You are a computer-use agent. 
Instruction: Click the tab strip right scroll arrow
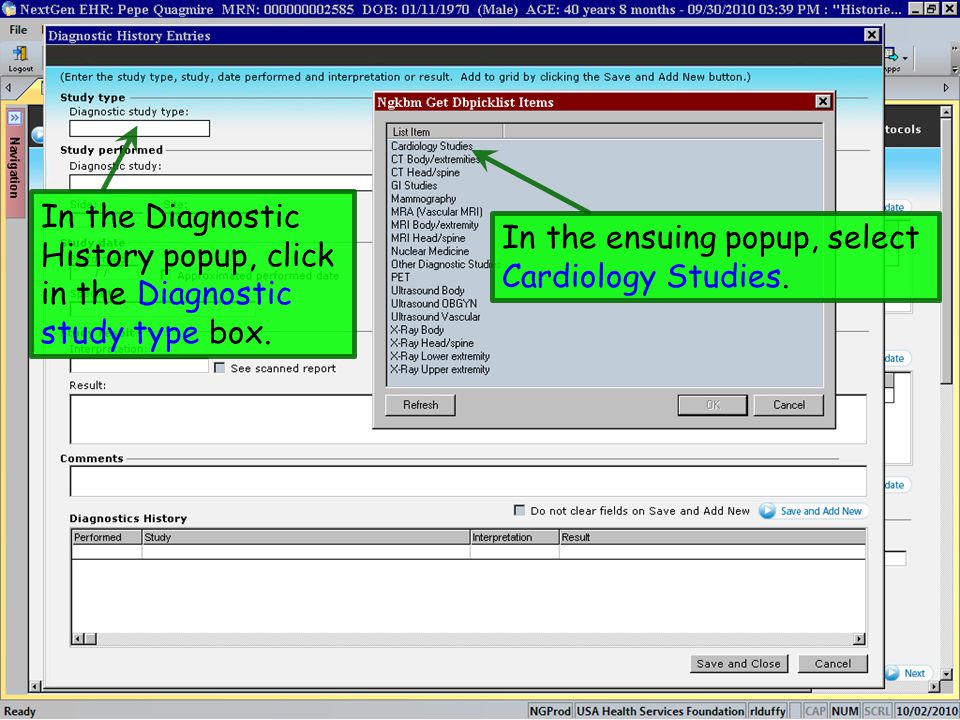[x=947, y=88]
